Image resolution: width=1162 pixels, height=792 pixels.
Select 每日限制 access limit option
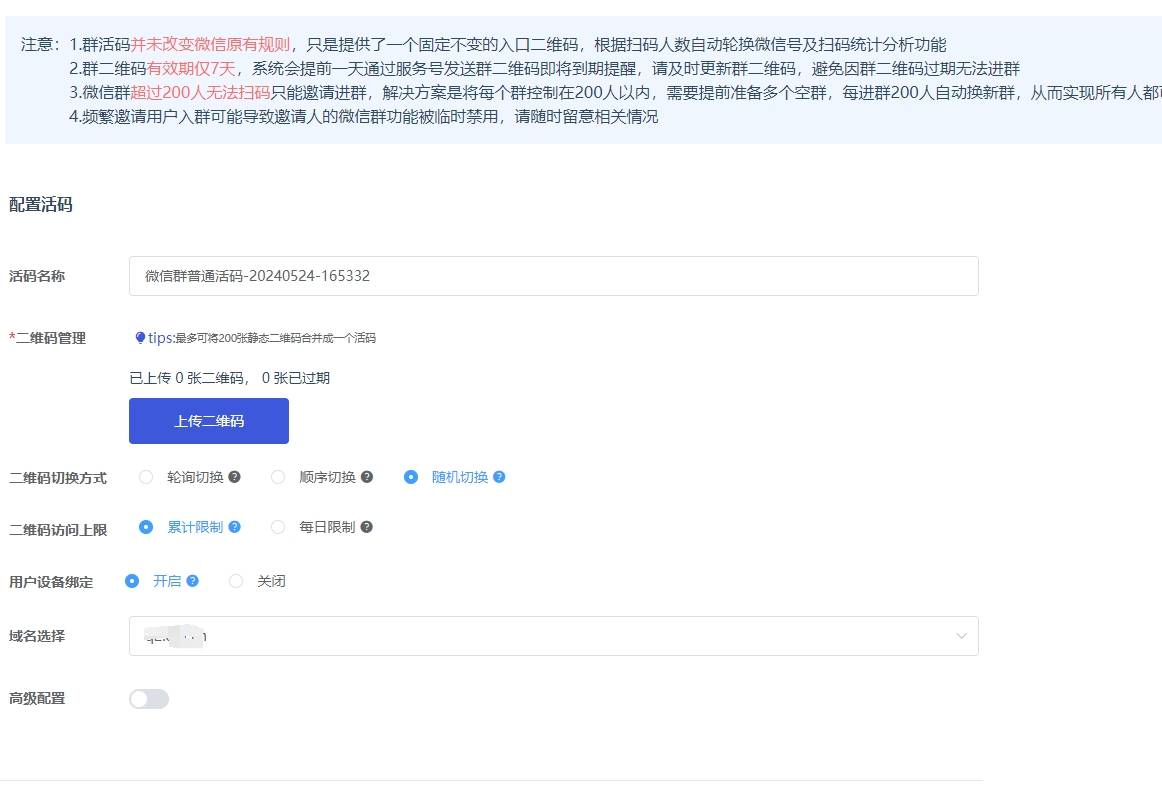(278, 527)
